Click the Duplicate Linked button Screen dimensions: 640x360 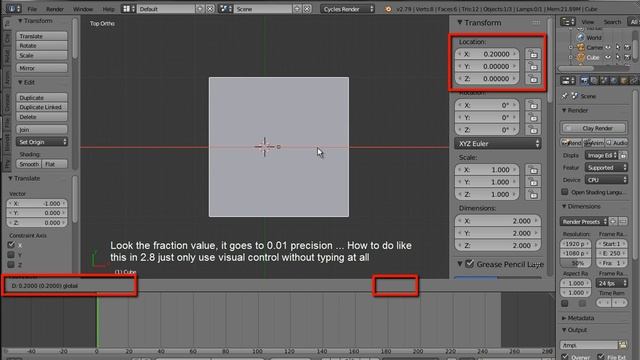click(x=42, y=107)
